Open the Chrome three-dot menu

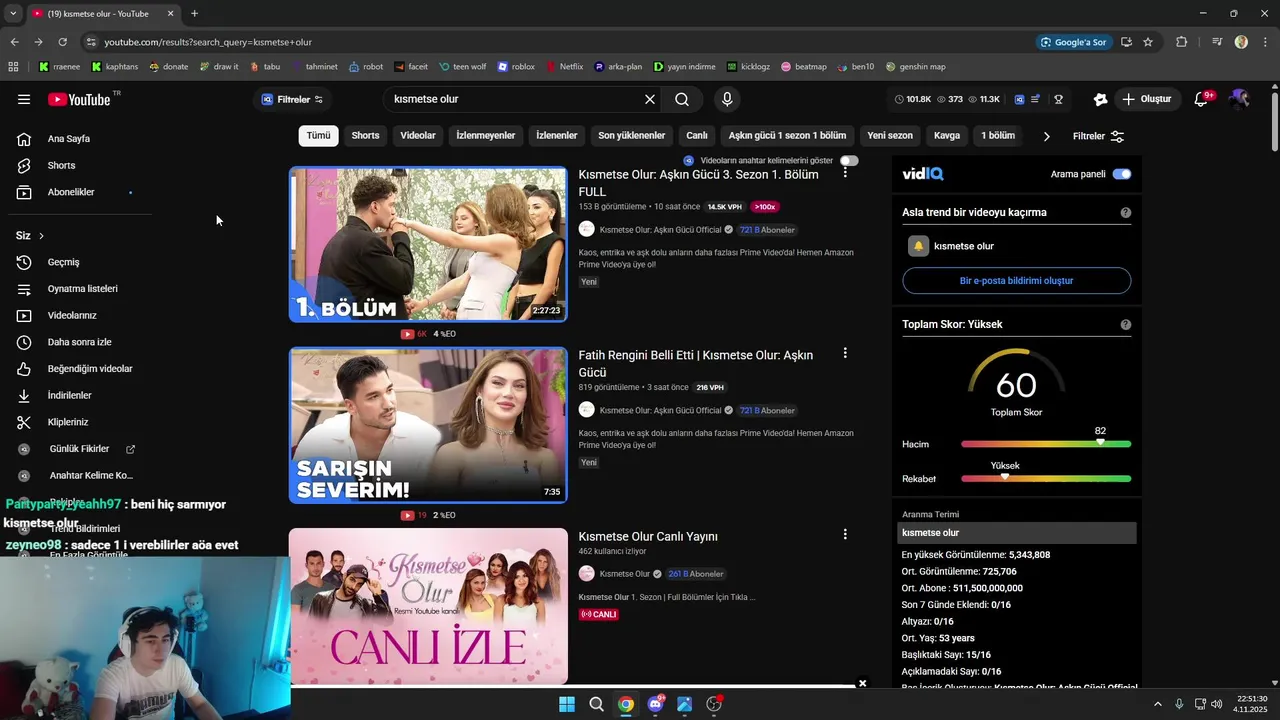pos(1265,42)
